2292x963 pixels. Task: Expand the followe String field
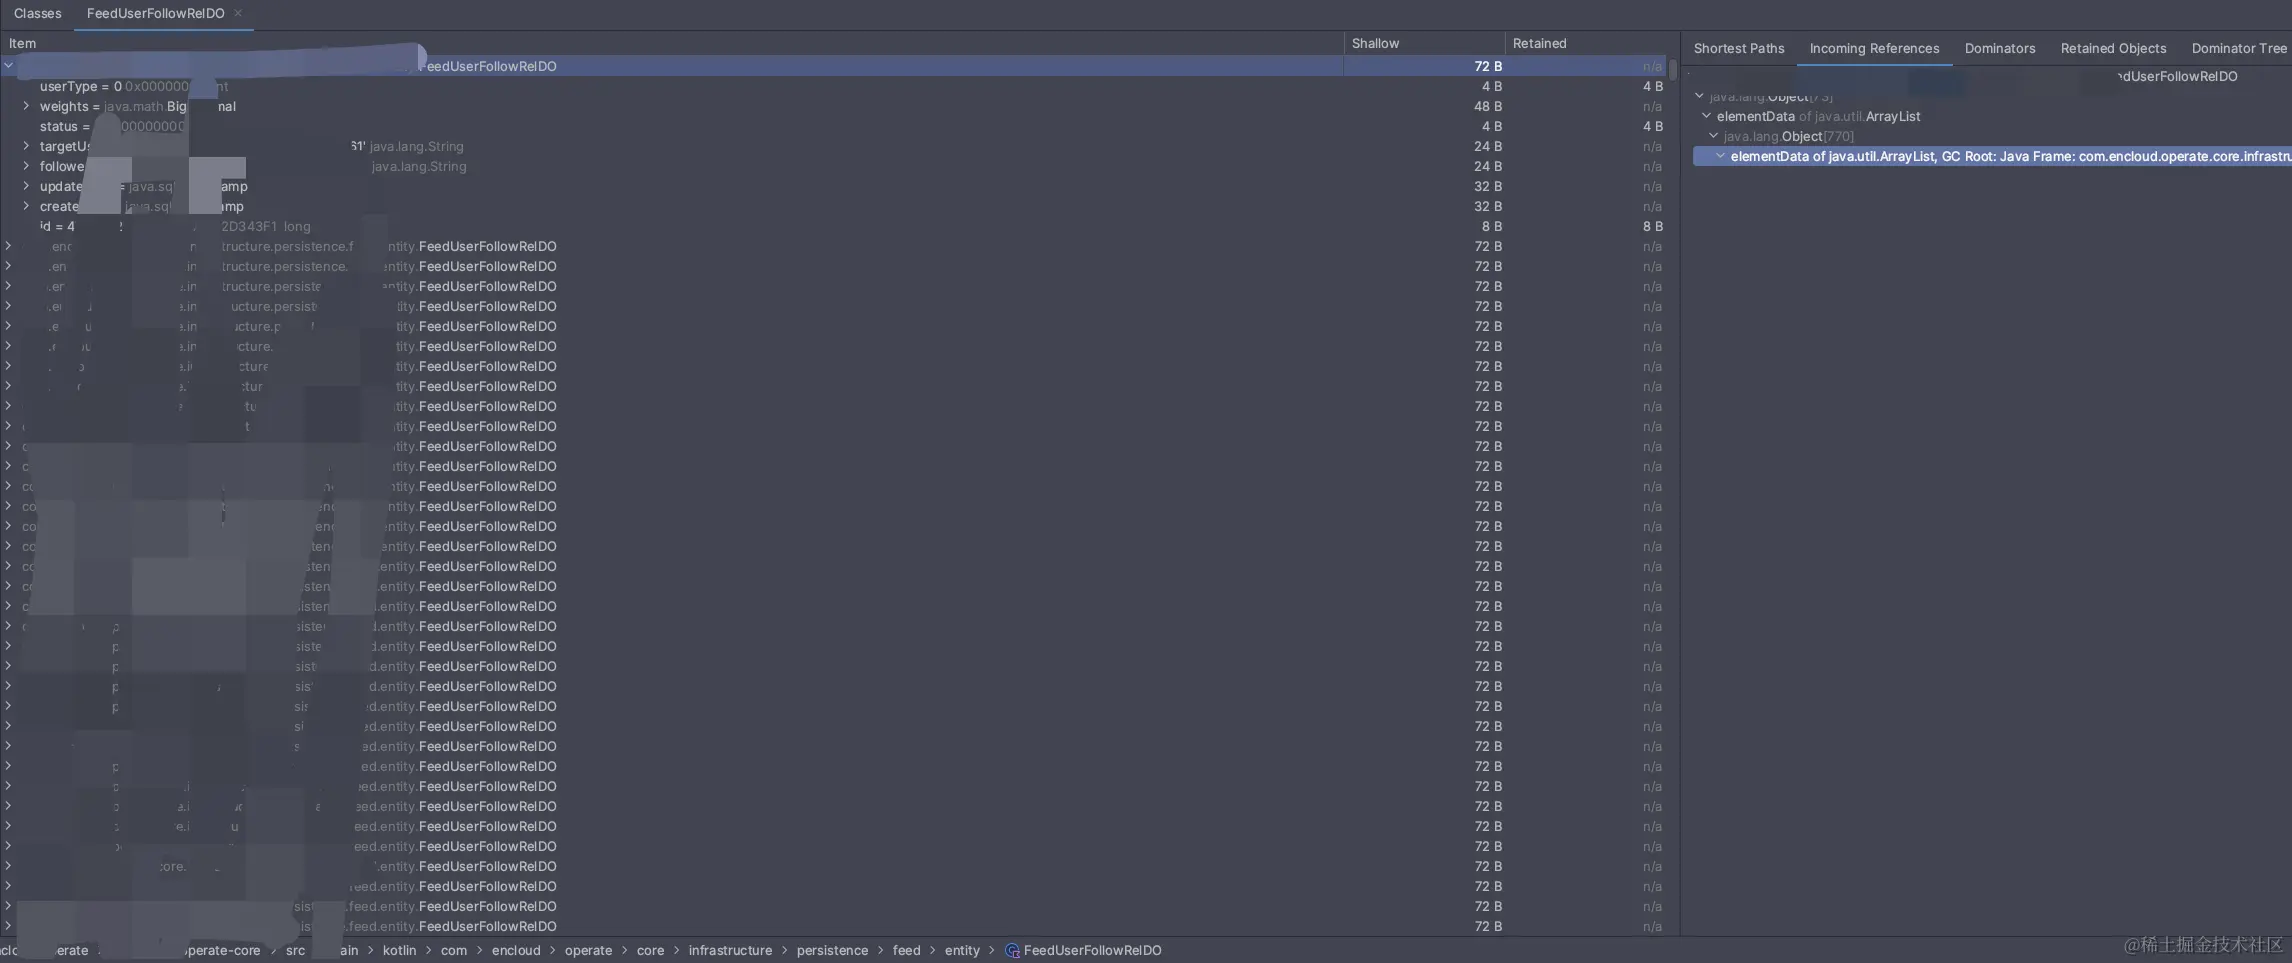coord(26,166)
